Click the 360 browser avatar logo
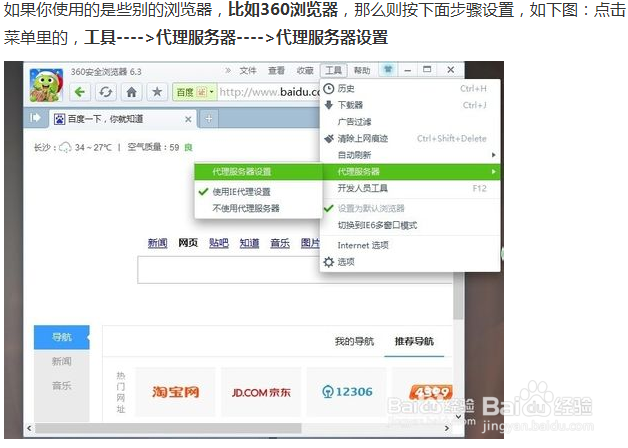 coord(46,85)
